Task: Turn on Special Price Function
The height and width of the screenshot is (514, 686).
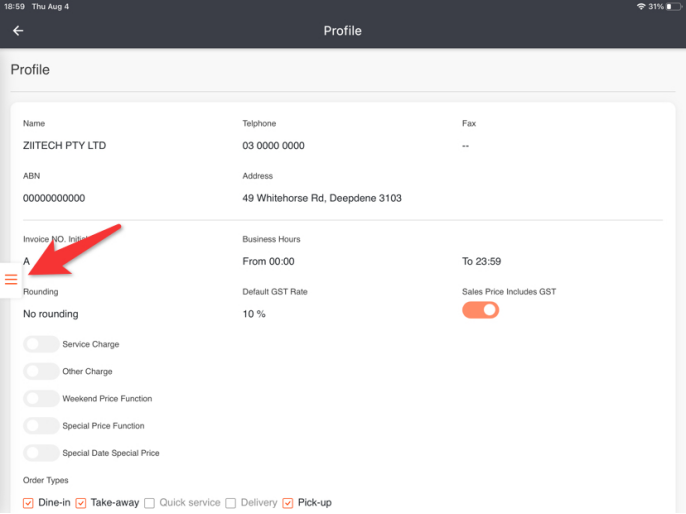Action: click(x=41, y=426)
